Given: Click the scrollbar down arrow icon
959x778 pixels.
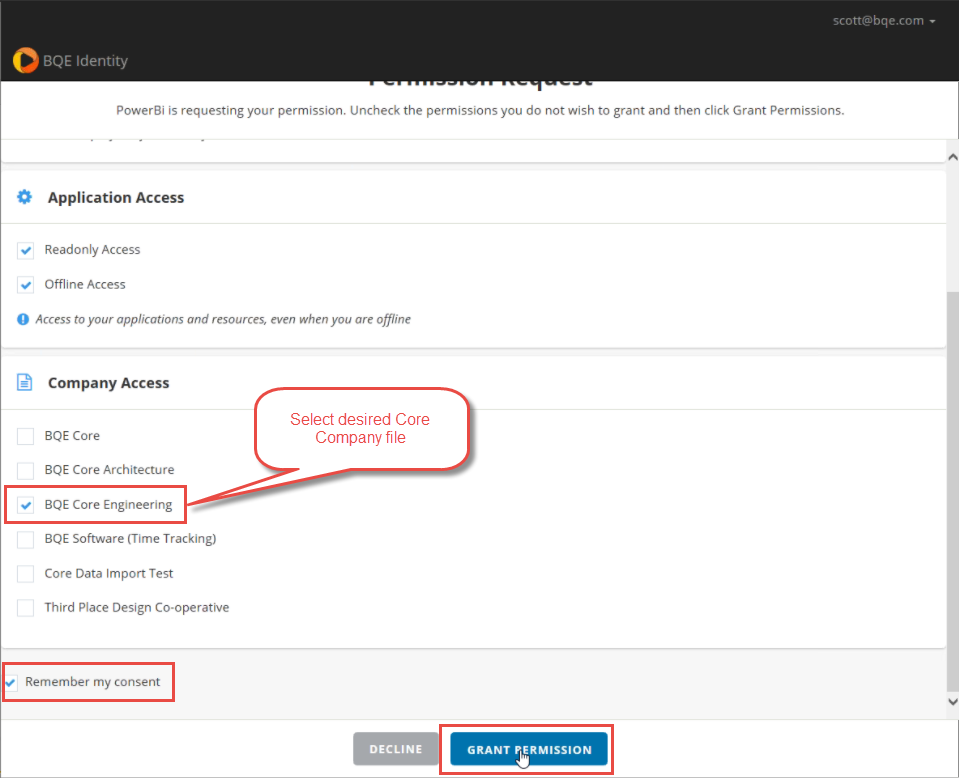Looking at the screenshot, I should tap(951, 701).
